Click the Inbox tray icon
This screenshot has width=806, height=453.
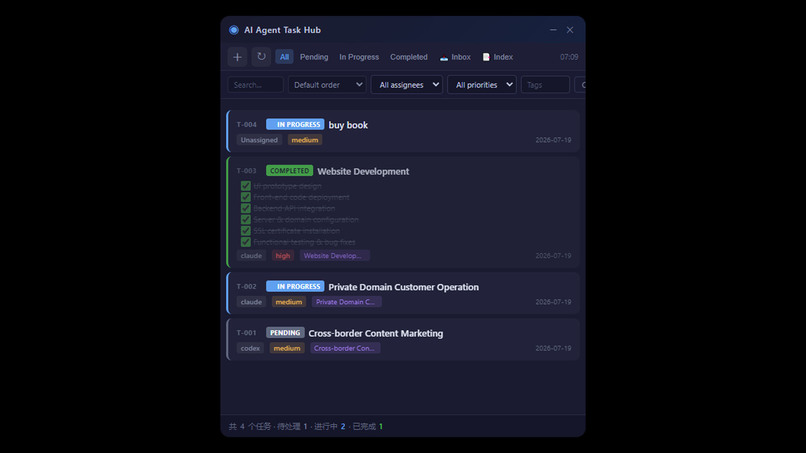pyautogui.click(x=444, y=57)
